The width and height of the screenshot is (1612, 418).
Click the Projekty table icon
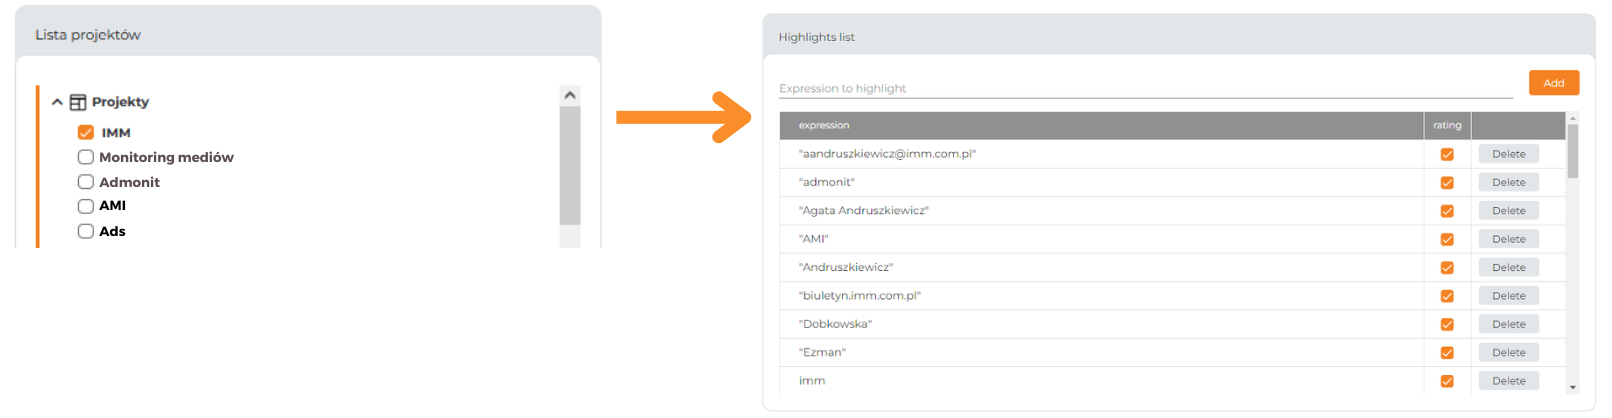[78, 102]
